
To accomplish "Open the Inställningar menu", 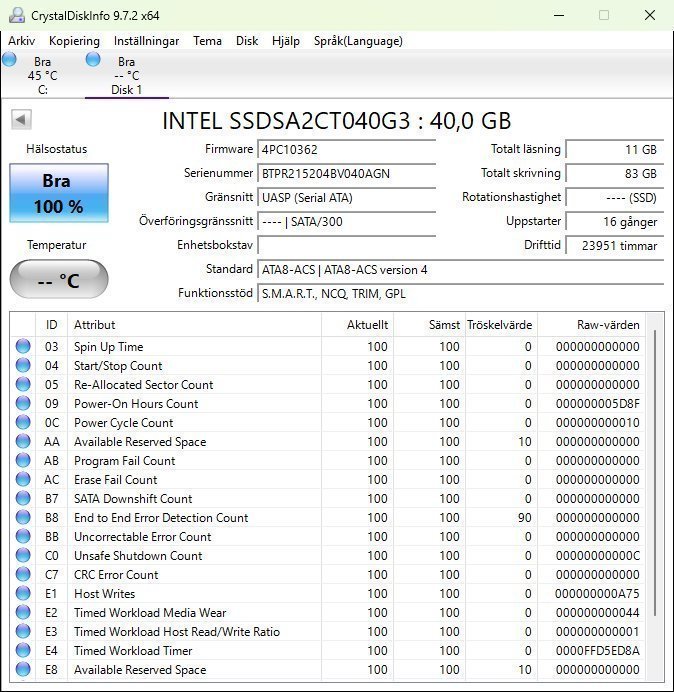I will (146, 41).
